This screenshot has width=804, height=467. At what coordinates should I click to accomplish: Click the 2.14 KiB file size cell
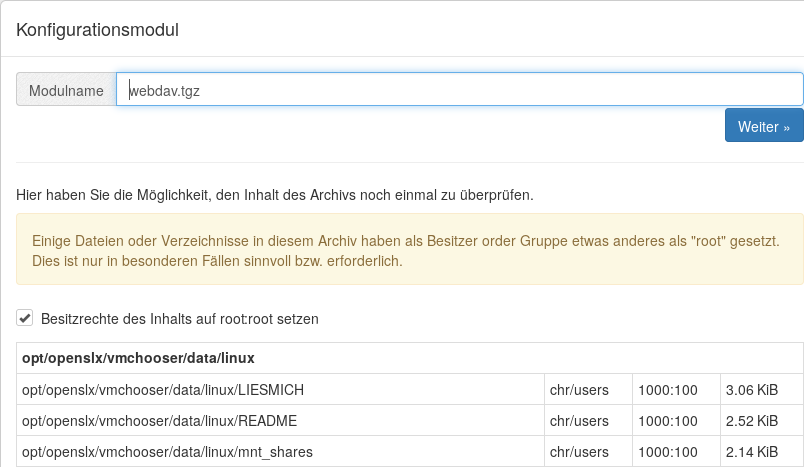click(x=753, y=451)
